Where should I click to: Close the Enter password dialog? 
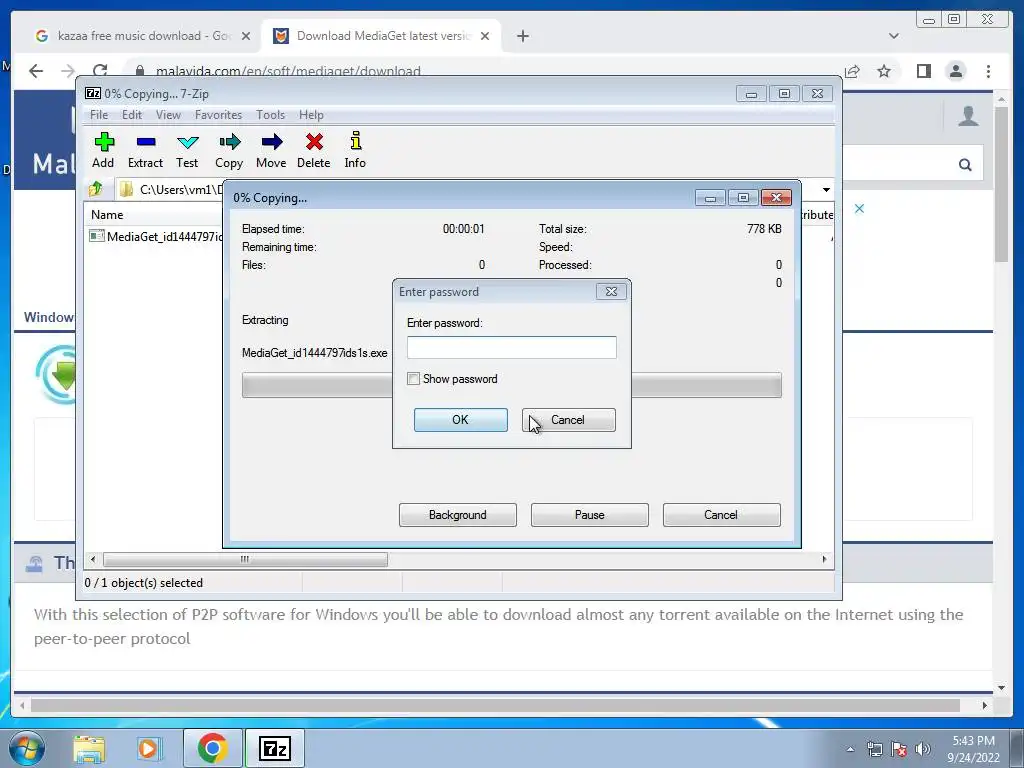(x=611, y=292)
